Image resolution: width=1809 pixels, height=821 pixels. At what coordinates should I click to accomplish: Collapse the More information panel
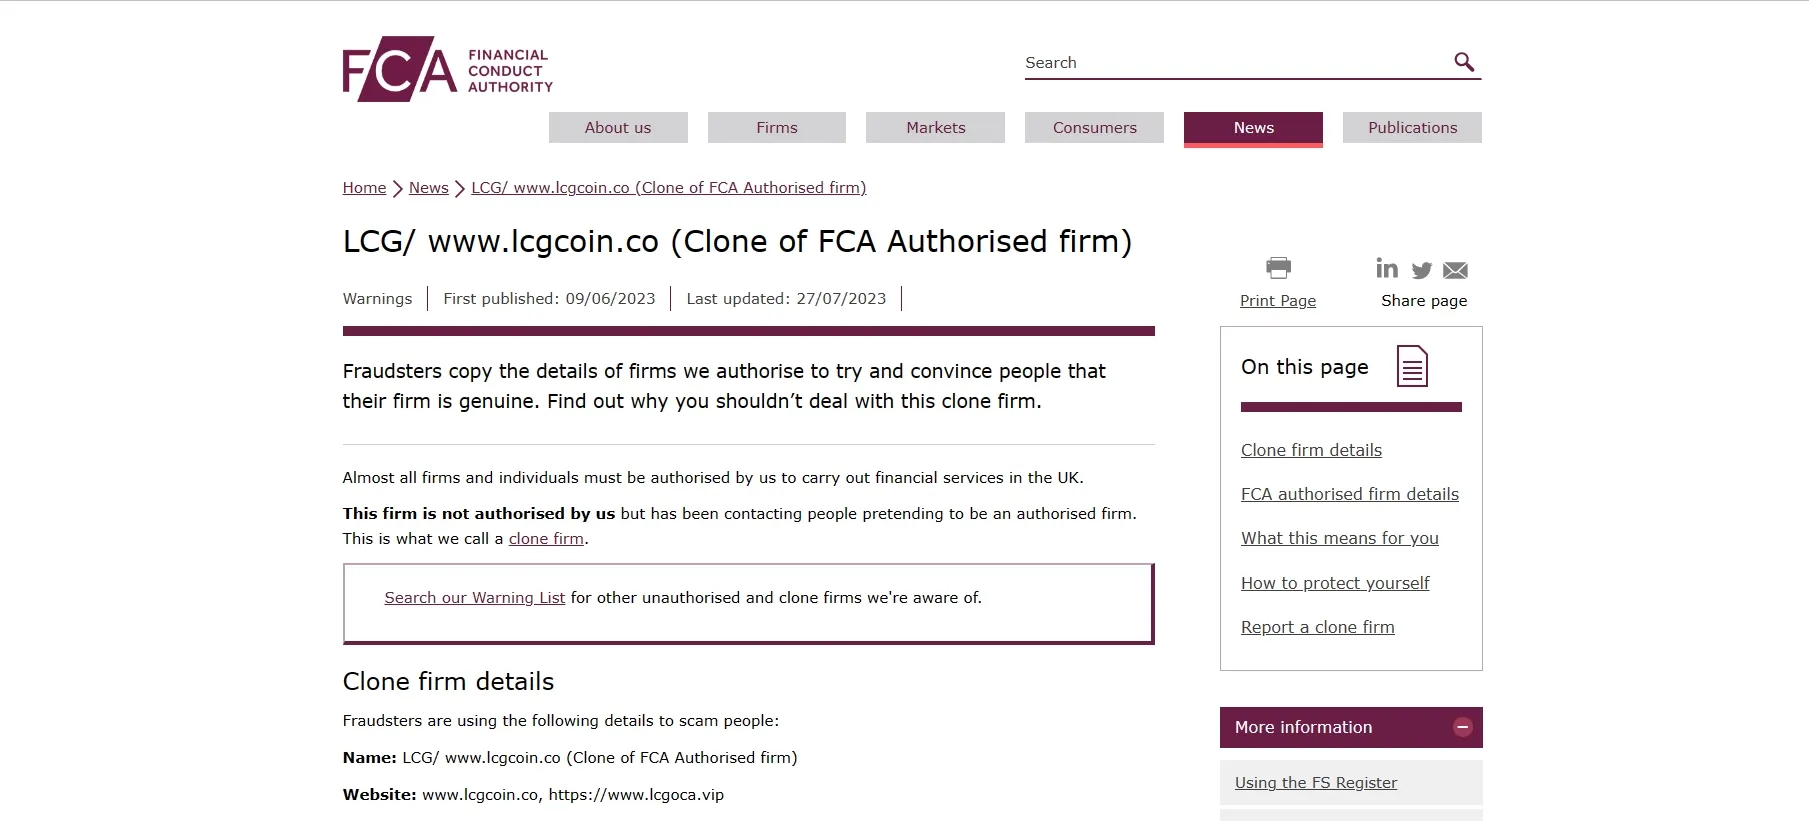[1463, 727]
